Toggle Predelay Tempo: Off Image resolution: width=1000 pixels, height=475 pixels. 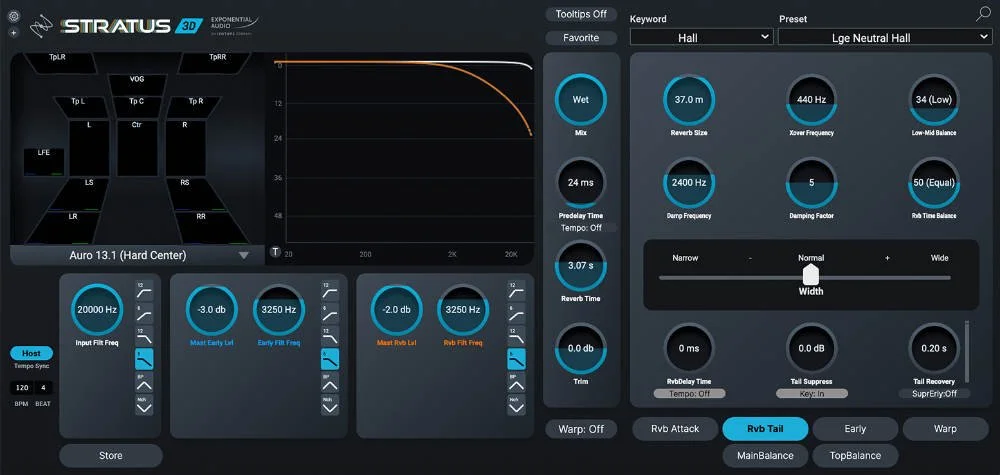point(581,228)
